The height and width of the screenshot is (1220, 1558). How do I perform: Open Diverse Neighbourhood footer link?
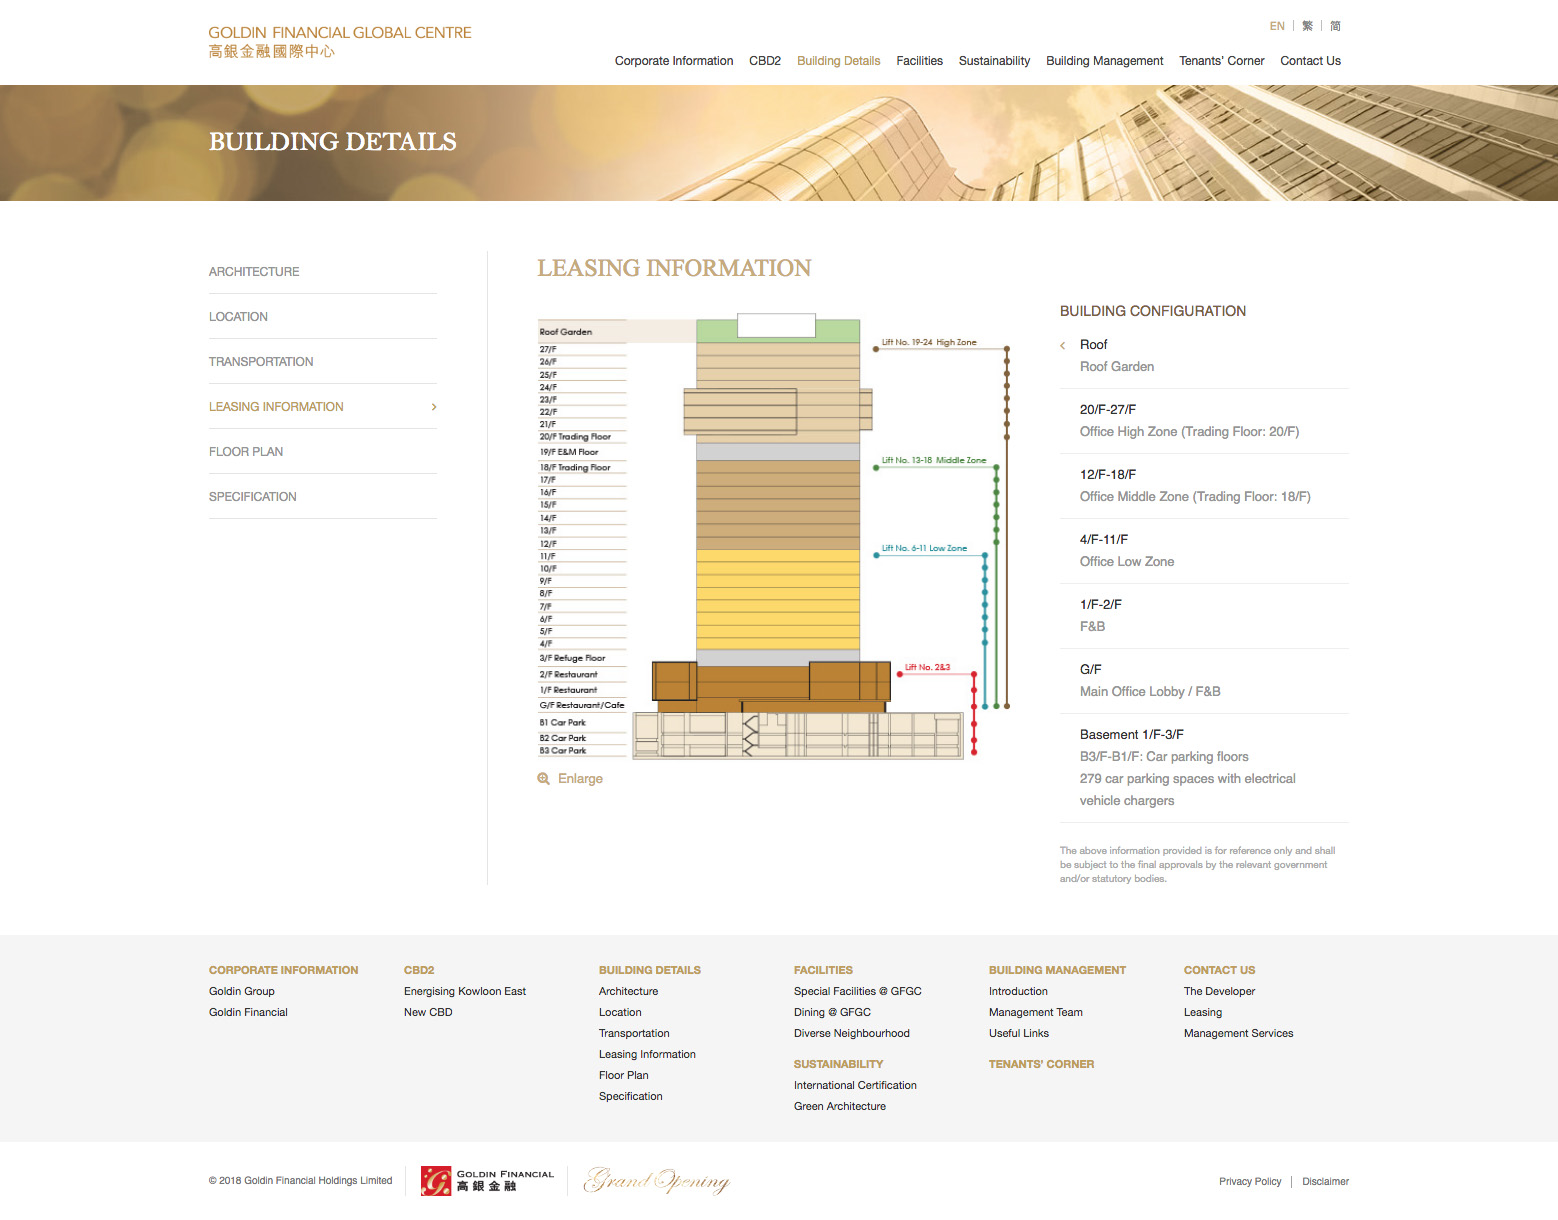click(852, 1034)
